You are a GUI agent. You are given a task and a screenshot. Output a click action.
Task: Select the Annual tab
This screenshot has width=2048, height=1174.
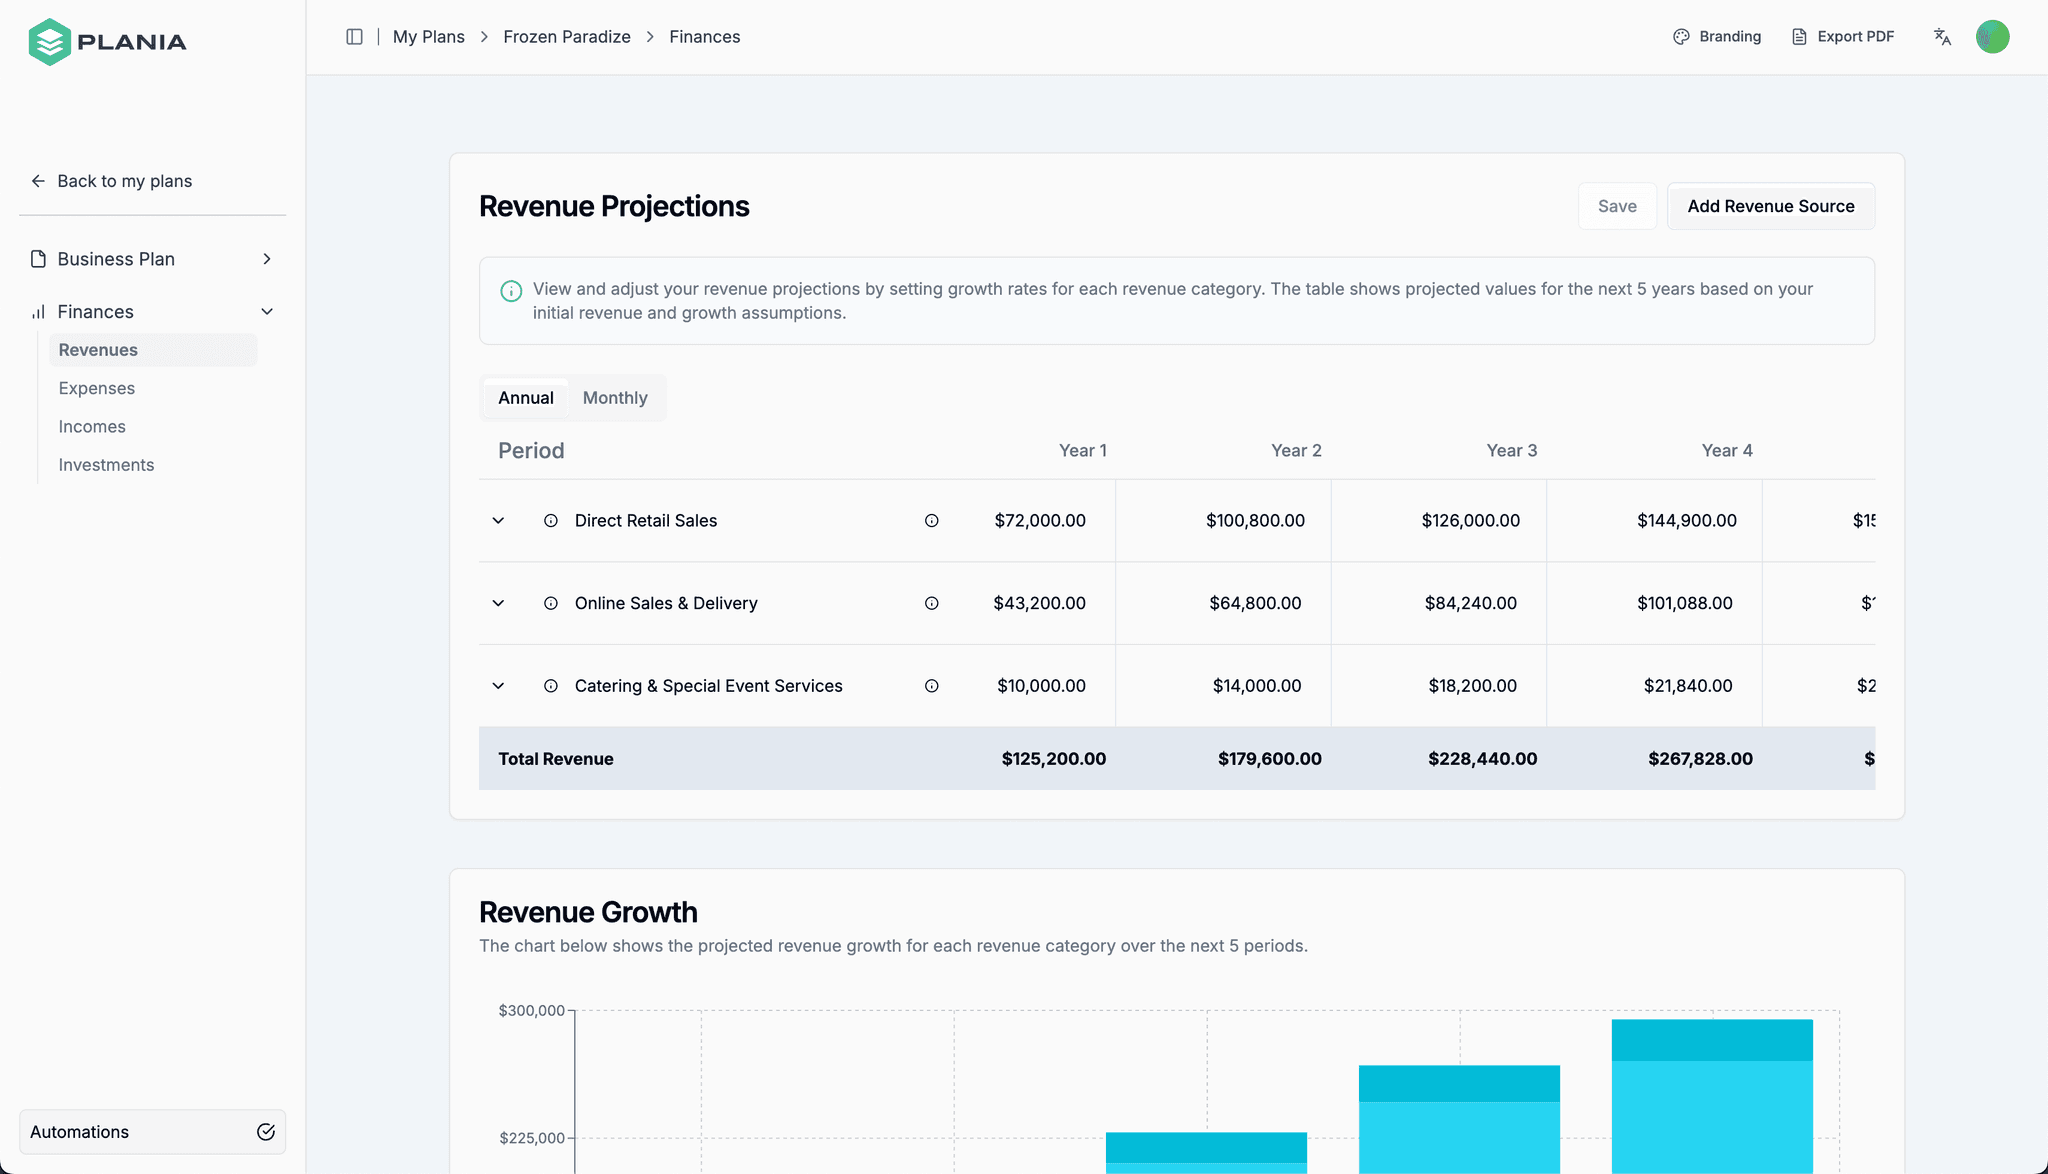point(525,397)
